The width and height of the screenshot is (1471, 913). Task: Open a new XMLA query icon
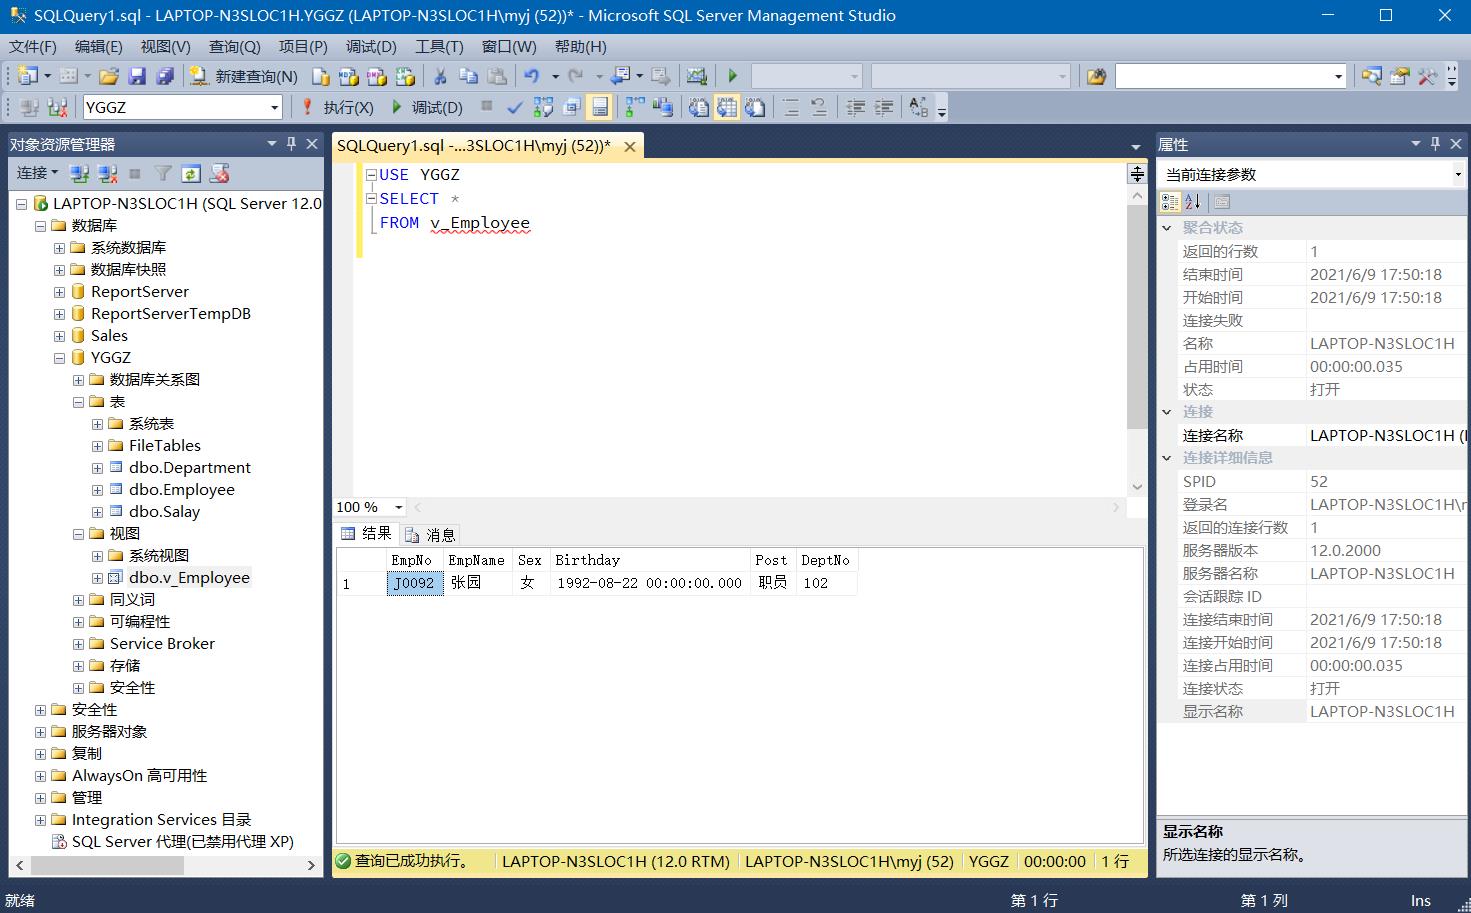[404, 76]
